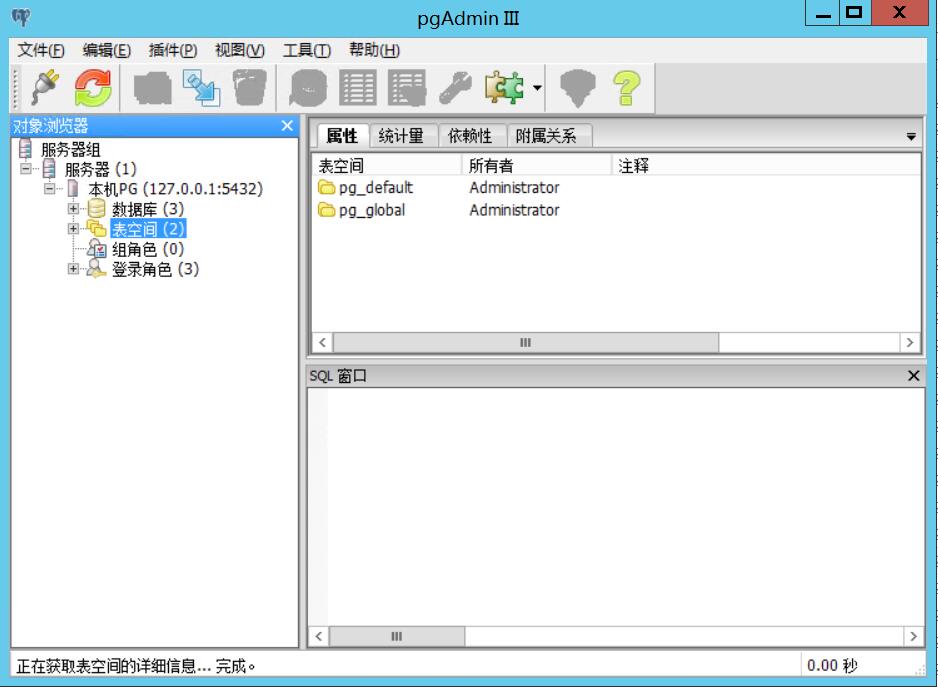The height and width of the screenshot is (687, 938).
Task: Click the 登录角色 login roles icon
Action: tap(96, 269)
